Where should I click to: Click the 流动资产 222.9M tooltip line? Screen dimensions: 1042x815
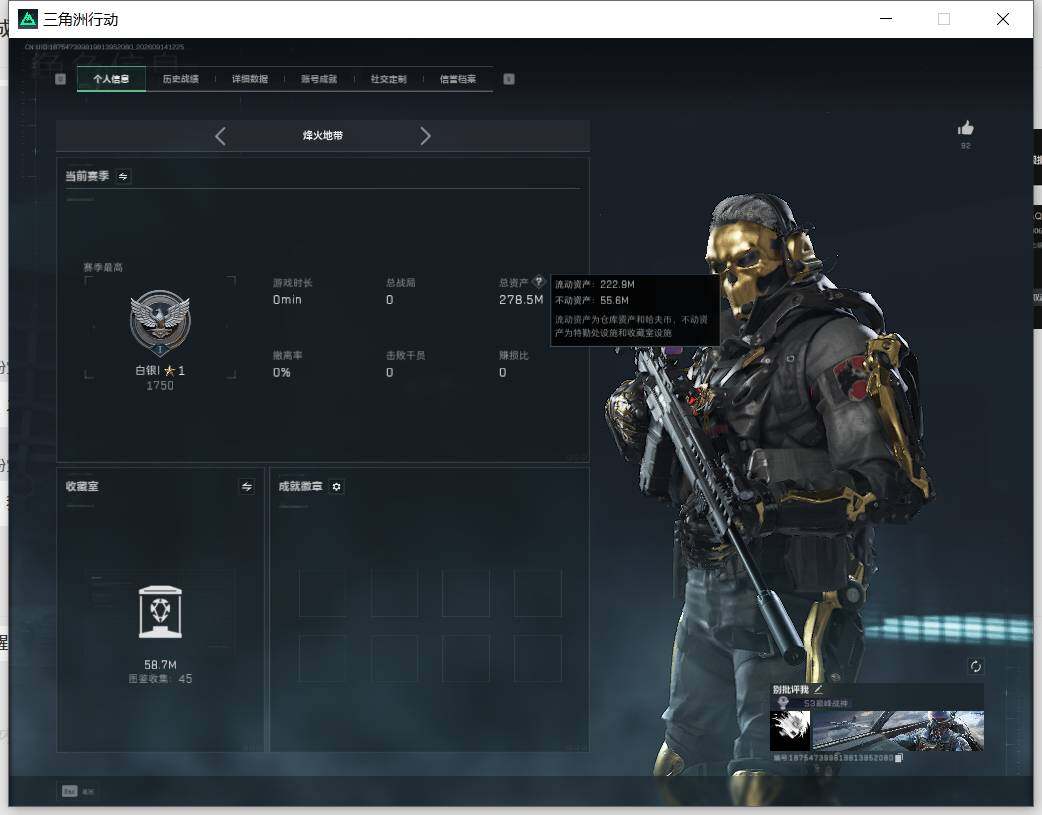tap(595, 284)
